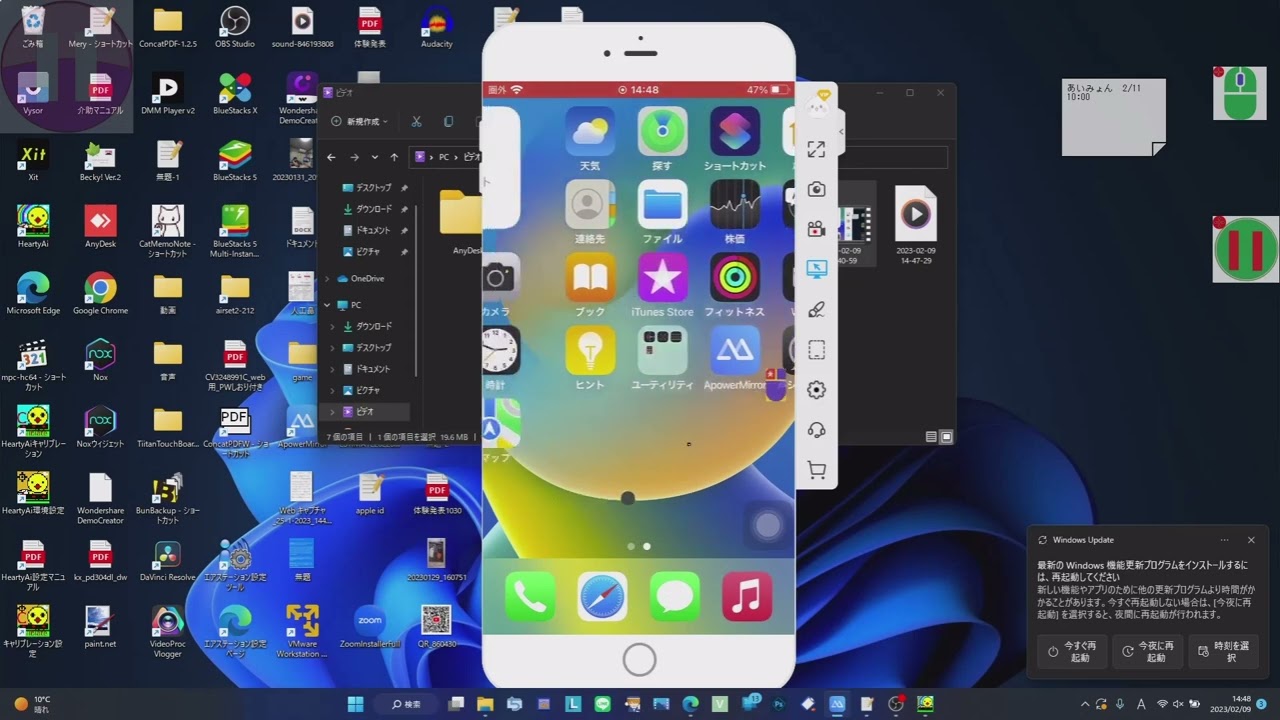Take a screenshot with ApowerMirror's camera icon
The width and height of the screenshot is (1280, 720).
coord(816,189)
